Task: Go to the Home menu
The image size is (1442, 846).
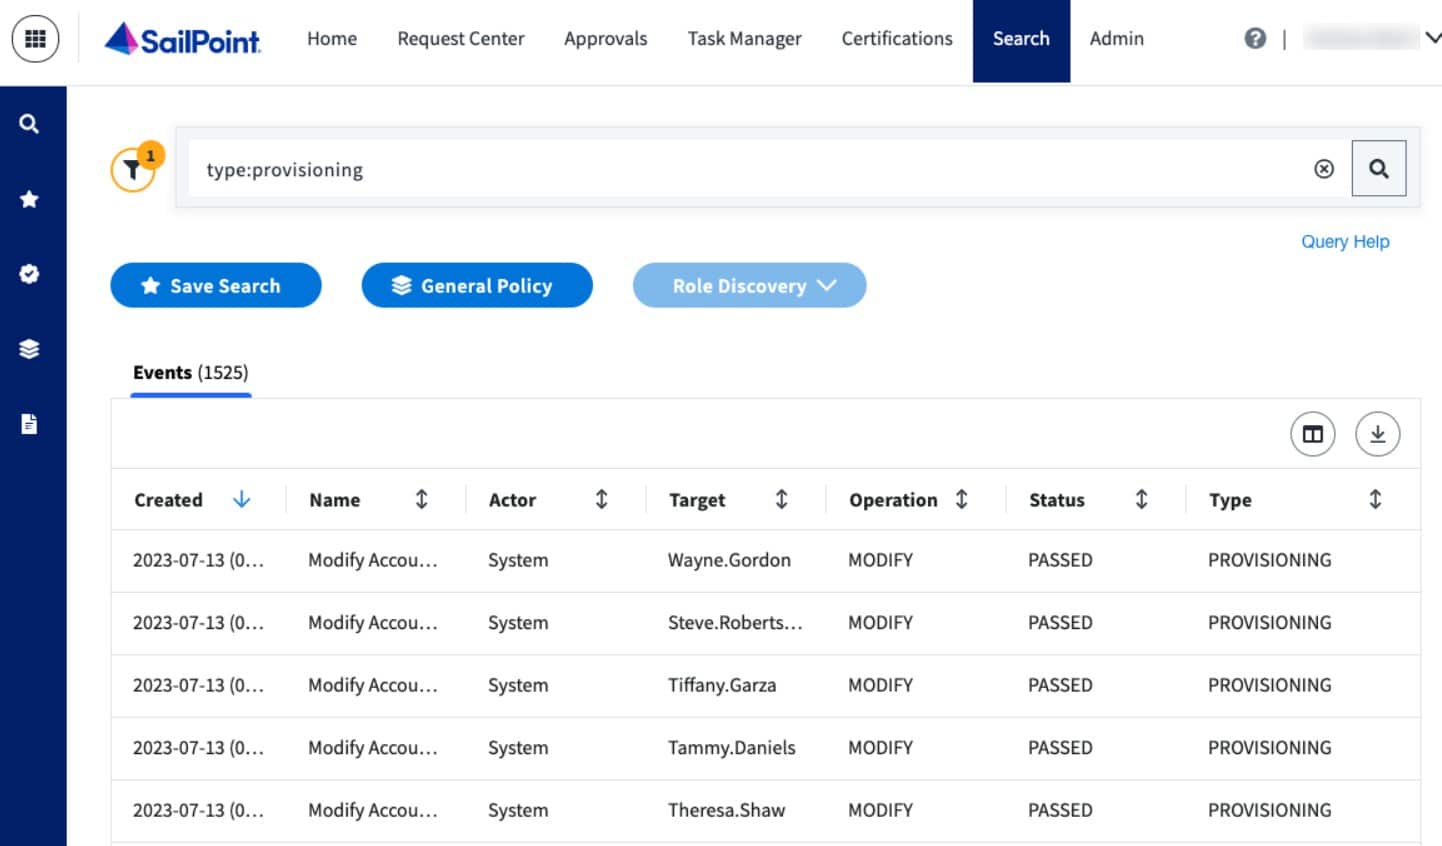Action: point(332,38)
